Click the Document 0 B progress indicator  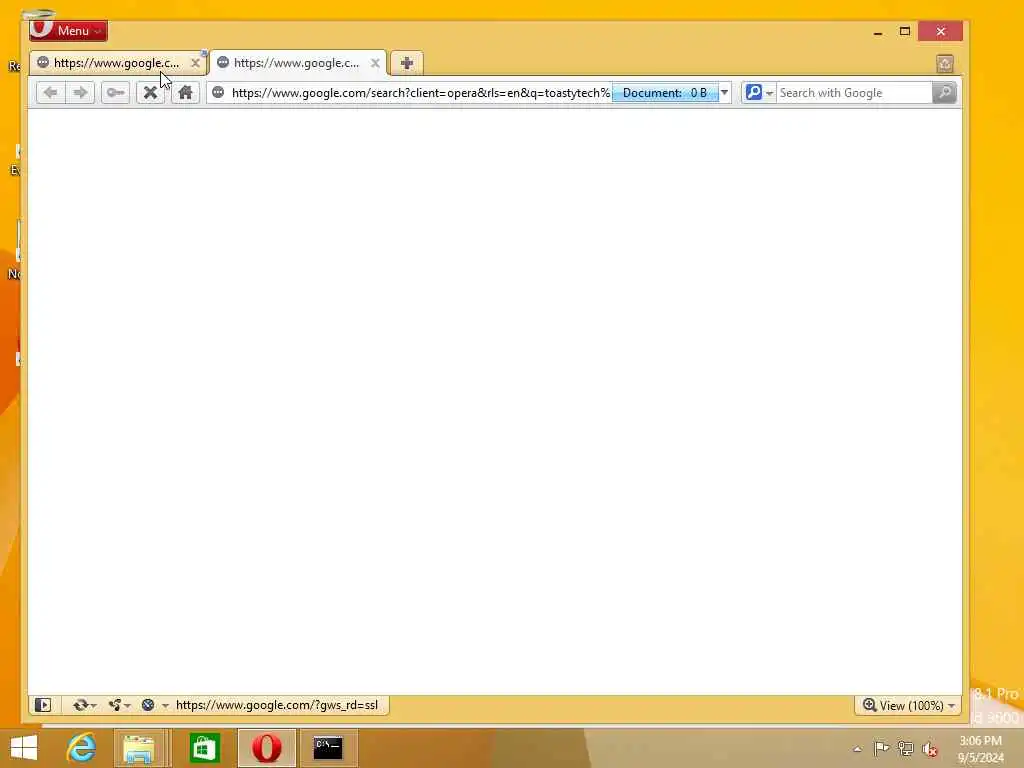click(665, 93)
